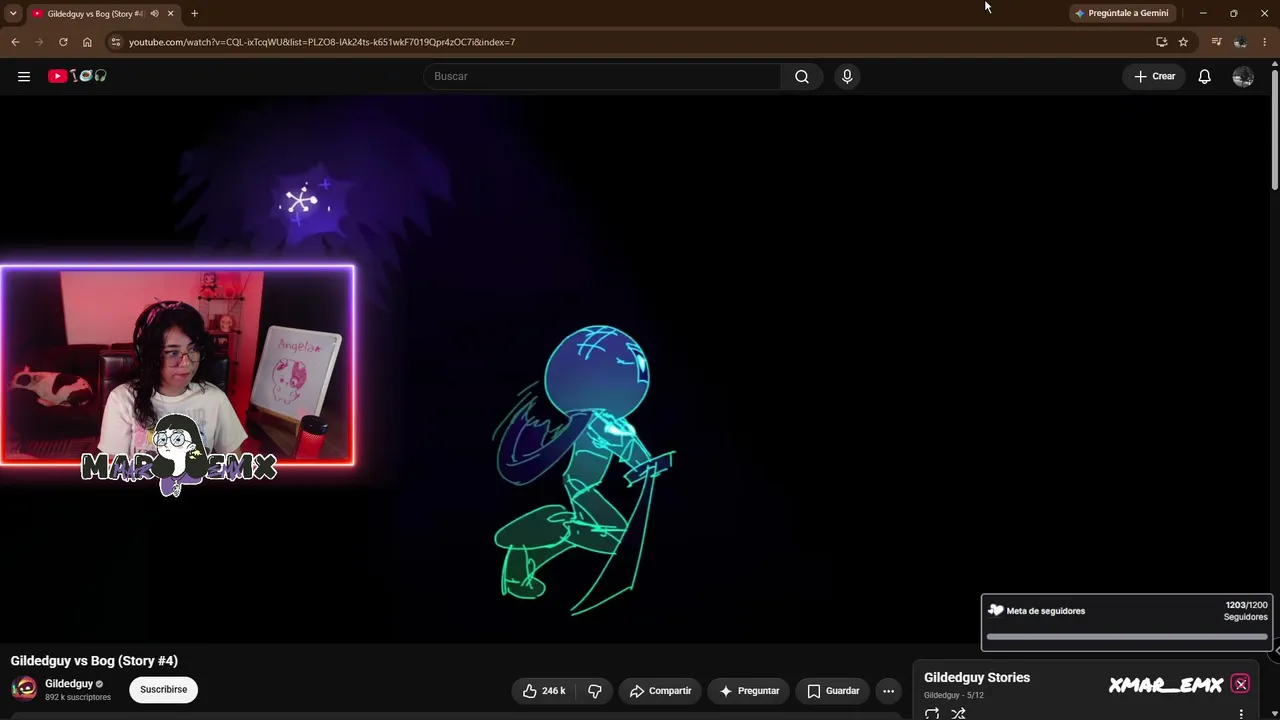Go back with the browser back arrow
1280x720 pixels.
(x=15, y=42)
